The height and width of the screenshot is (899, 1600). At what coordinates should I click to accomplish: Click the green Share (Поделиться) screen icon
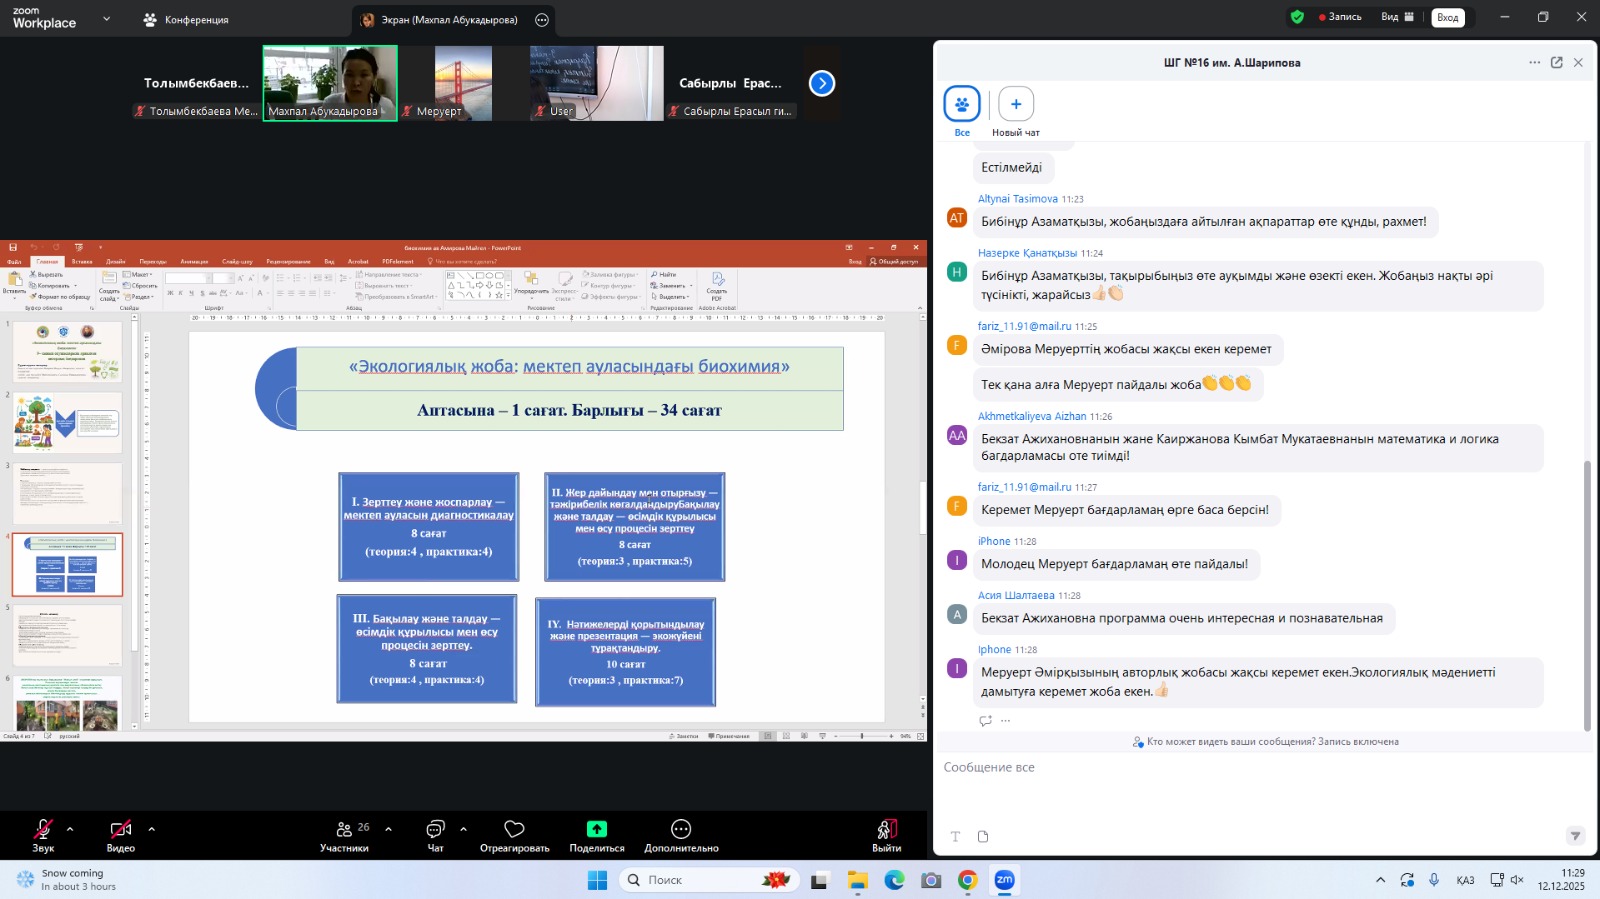[596, 829]
